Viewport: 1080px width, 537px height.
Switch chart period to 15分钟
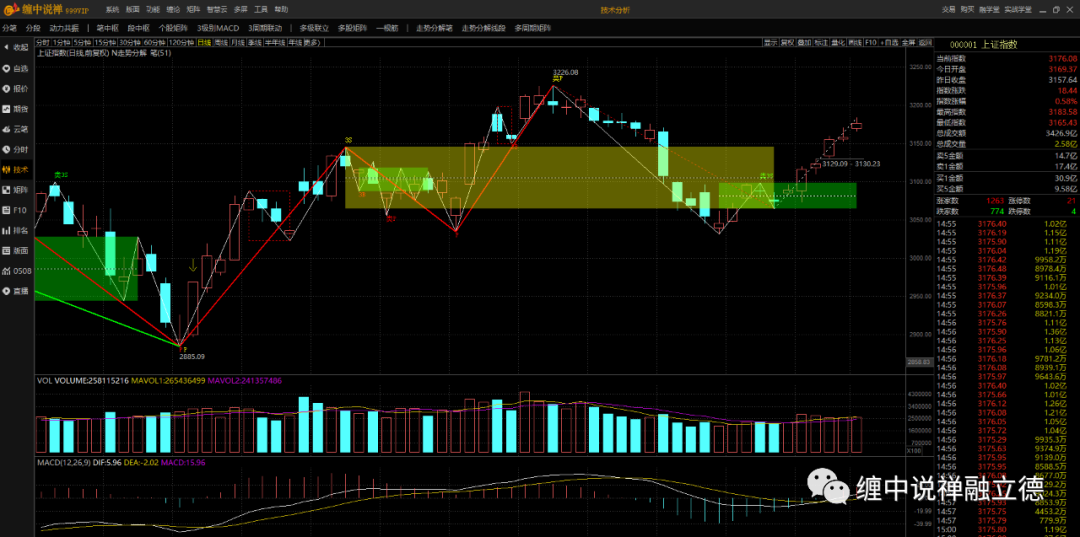(x=105, y=43)
